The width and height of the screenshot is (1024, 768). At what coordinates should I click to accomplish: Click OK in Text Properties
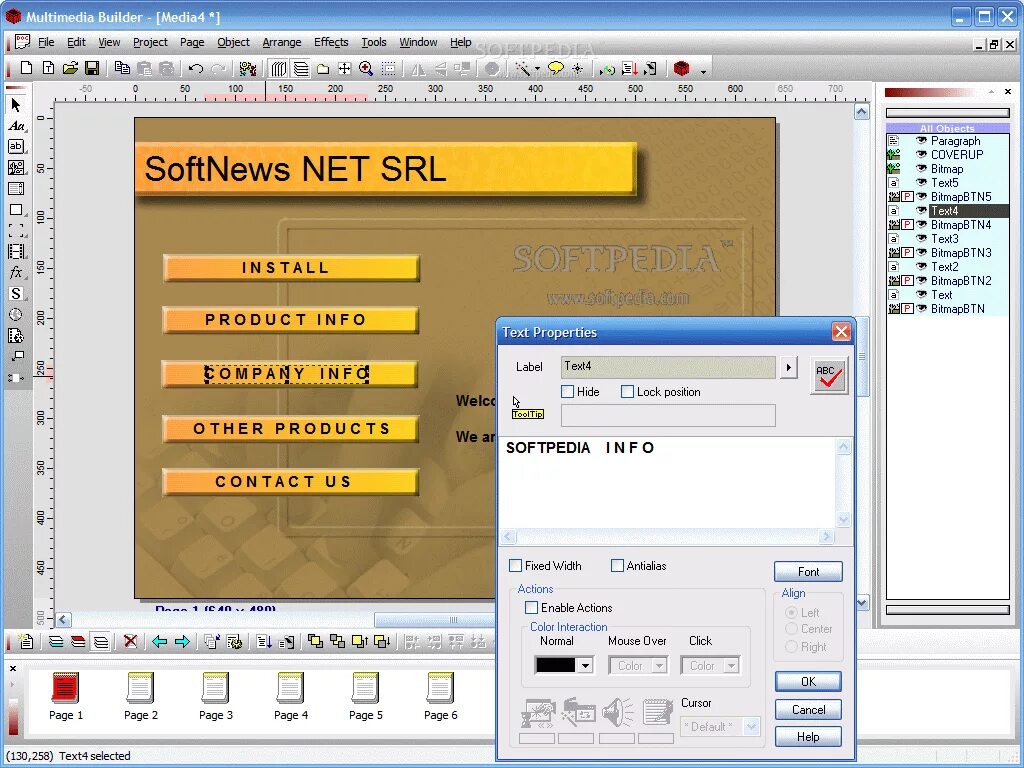[808, 681]
